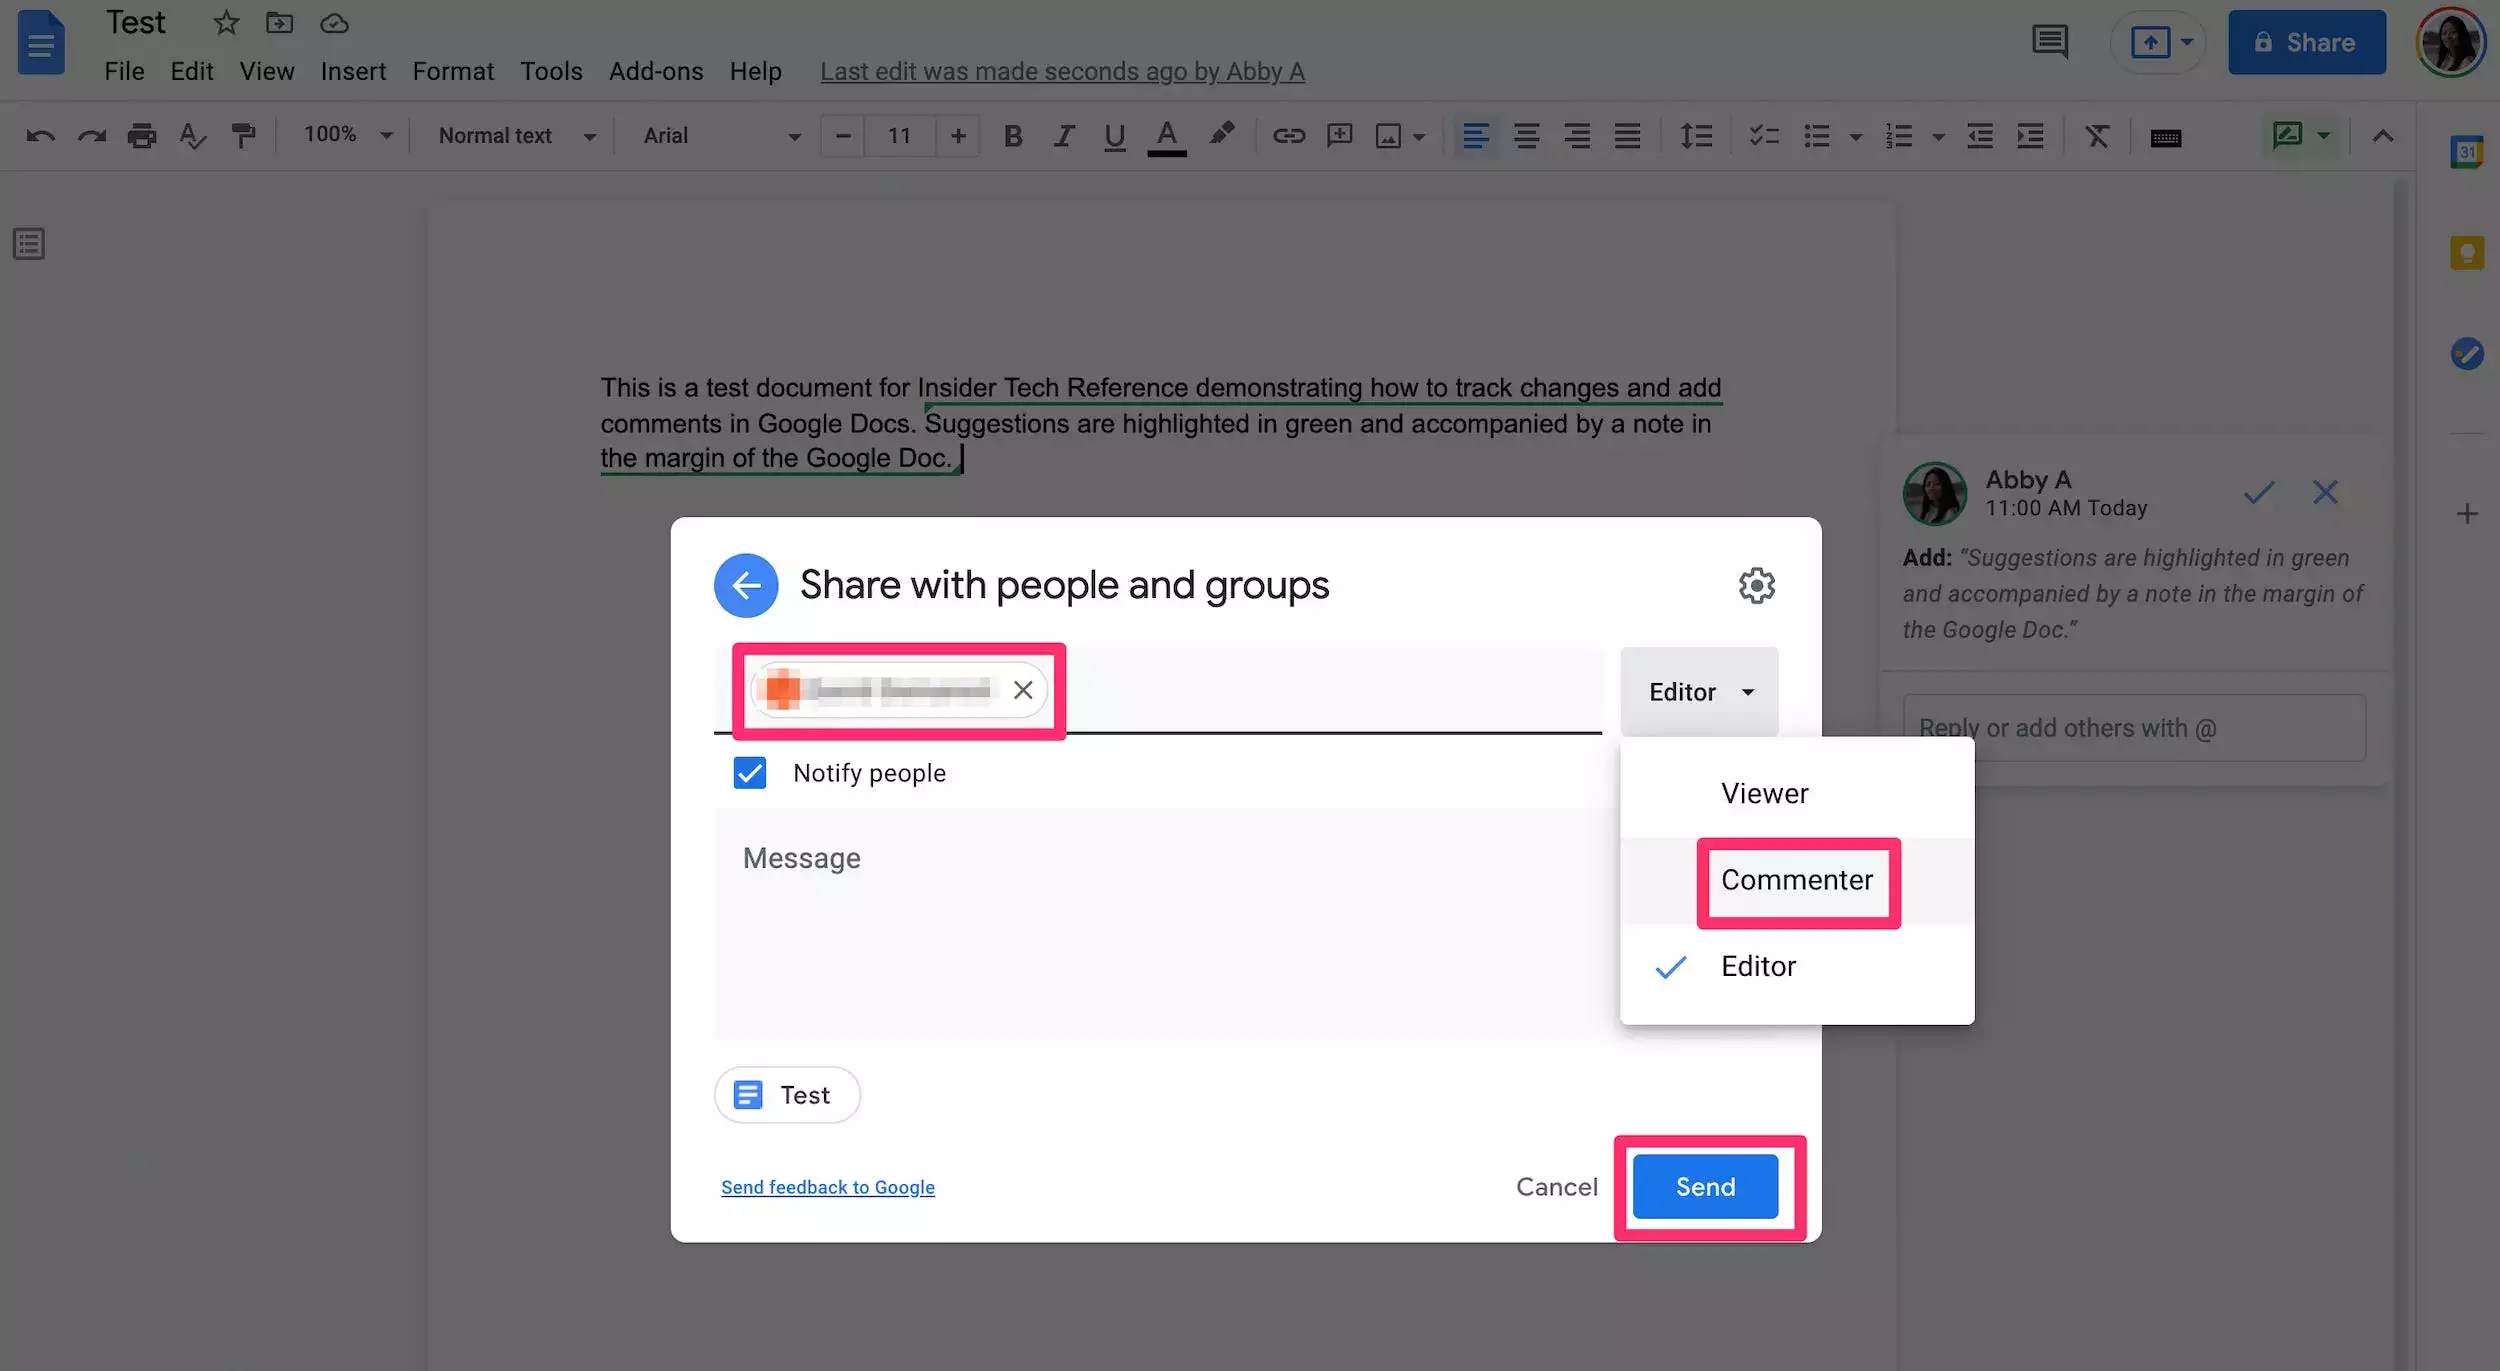Select the paint format tool
The image size is (2500, 1371).
tap(243, 136)
